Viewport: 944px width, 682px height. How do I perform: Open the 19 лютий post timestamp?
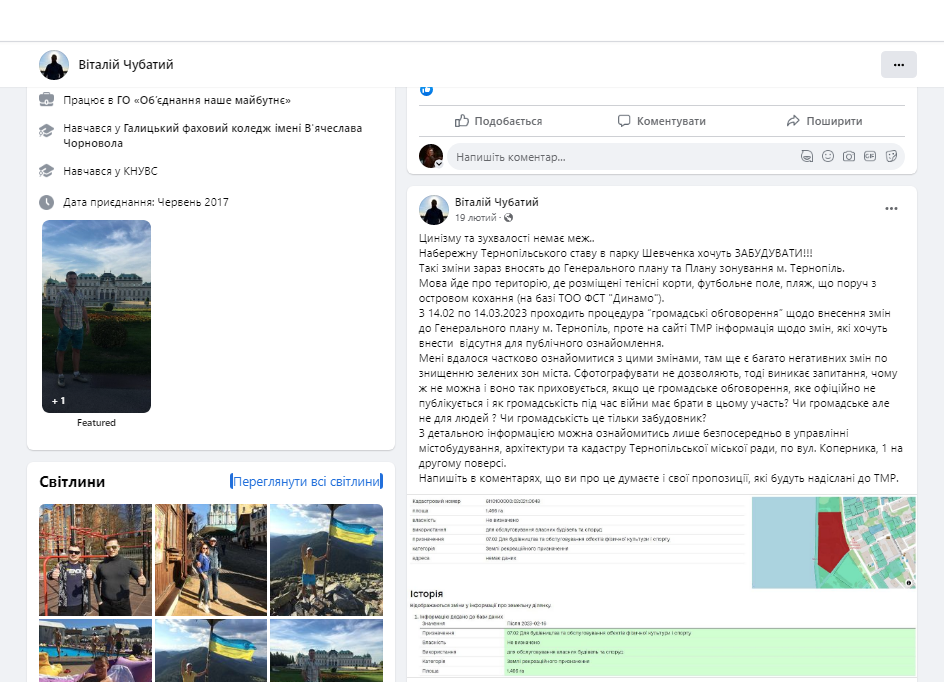(476, 218)
